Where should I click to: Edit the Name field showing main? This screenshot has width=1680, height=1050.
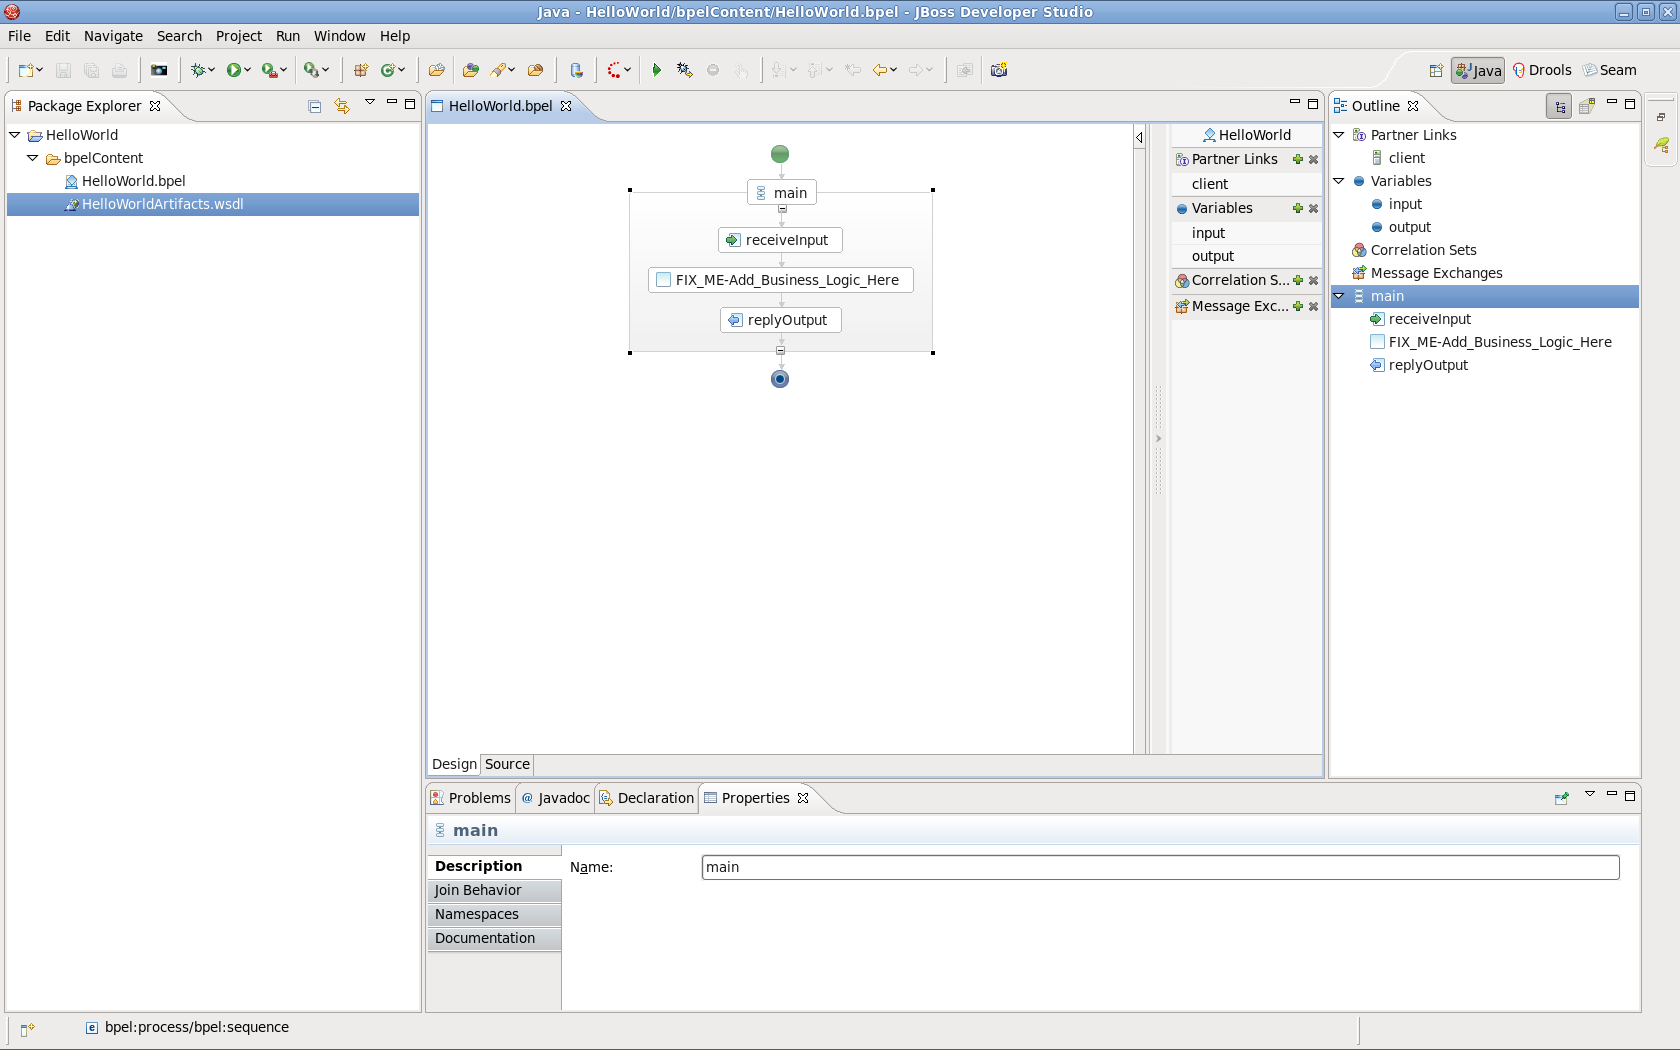(x=1160, y=867)
